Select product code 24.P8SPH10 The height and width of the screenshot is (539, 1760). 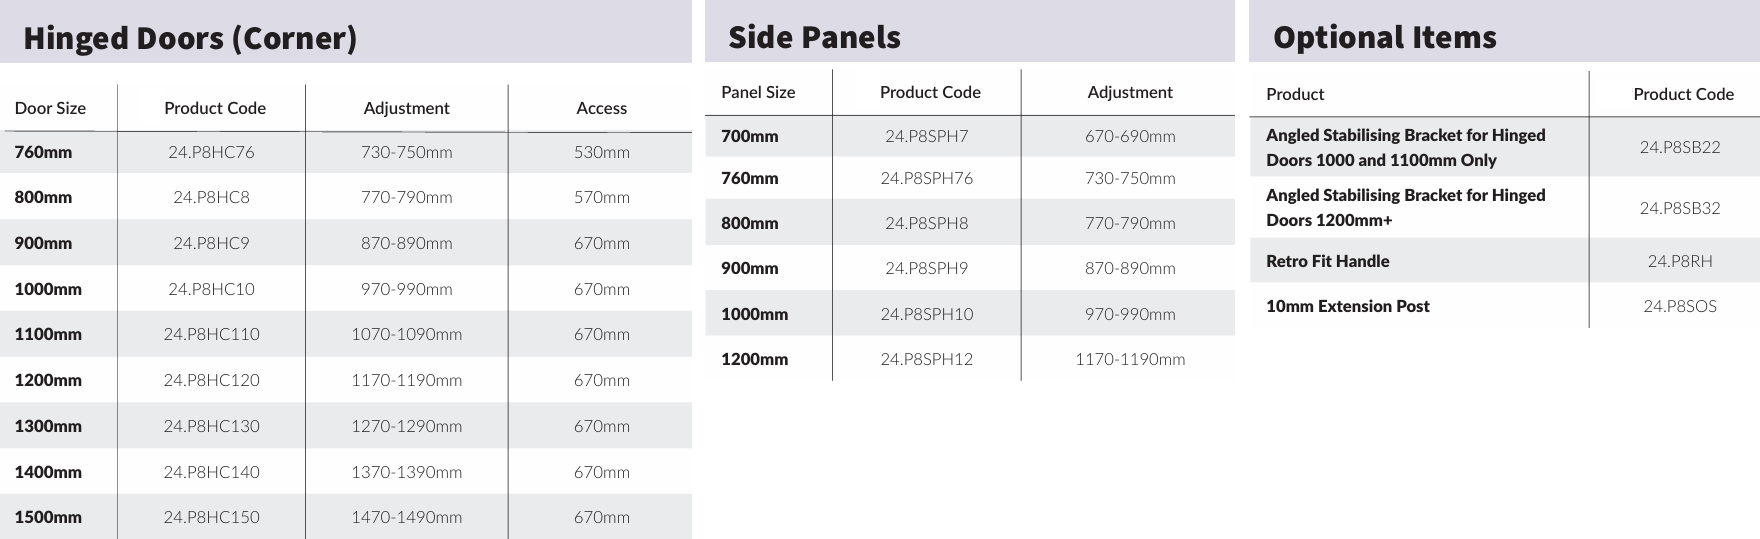tap(926, 314)
